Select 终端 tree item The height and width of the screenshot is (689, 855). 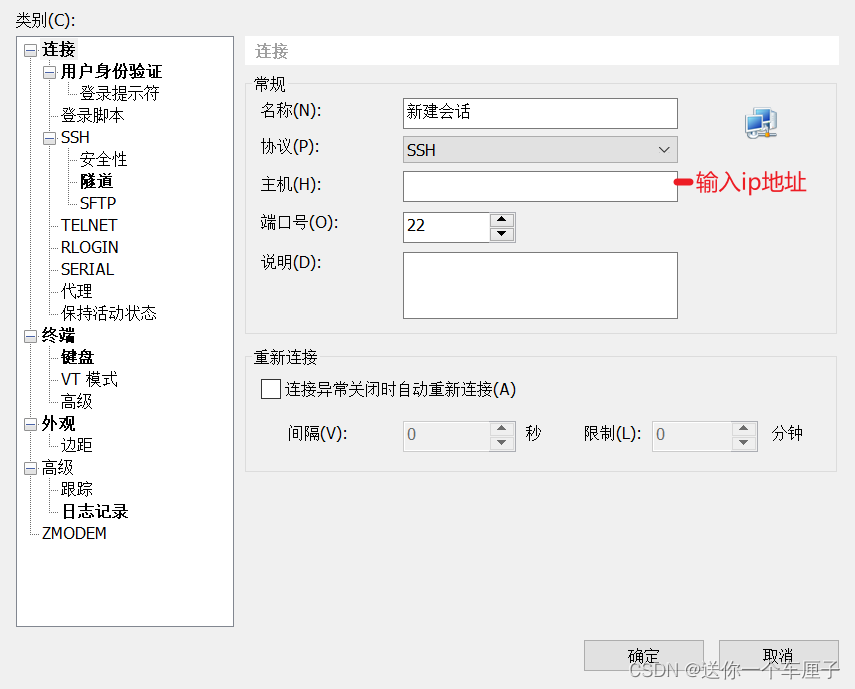[x=58, y=335]
